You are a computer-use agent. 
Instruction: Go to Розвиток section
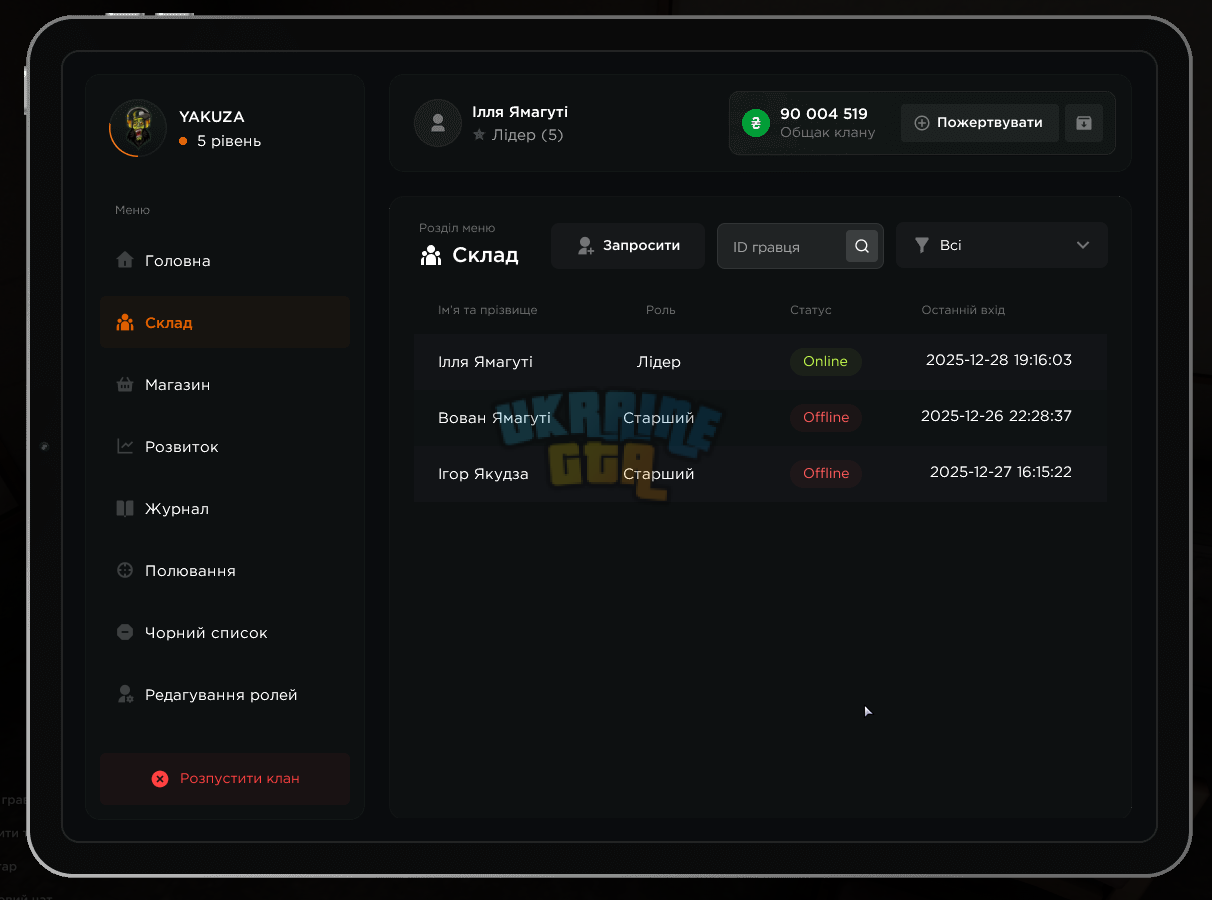point(225,446)
